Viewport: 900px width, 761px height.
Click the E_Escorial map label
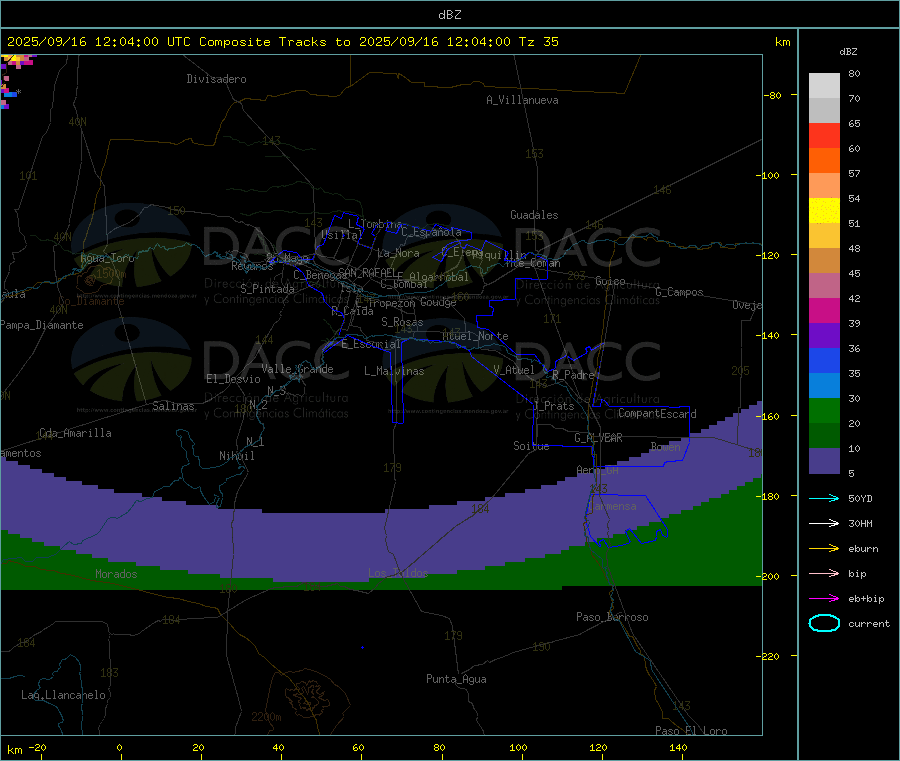[x=370, y=344]
